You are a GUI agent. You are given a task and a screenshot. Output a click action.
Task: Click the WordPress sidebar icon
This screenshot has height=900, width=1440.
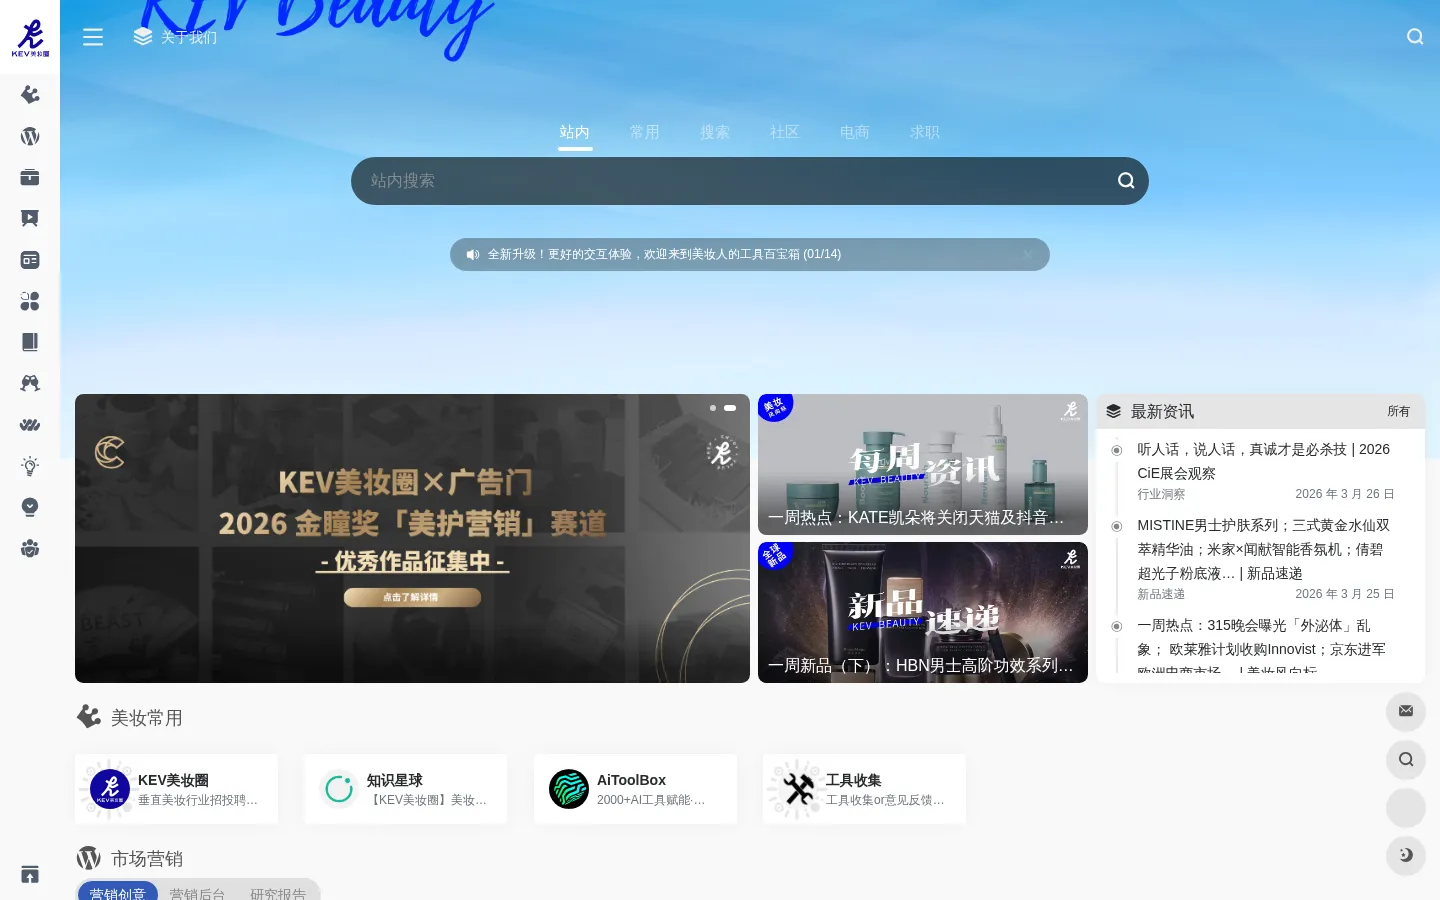(30, 136)
